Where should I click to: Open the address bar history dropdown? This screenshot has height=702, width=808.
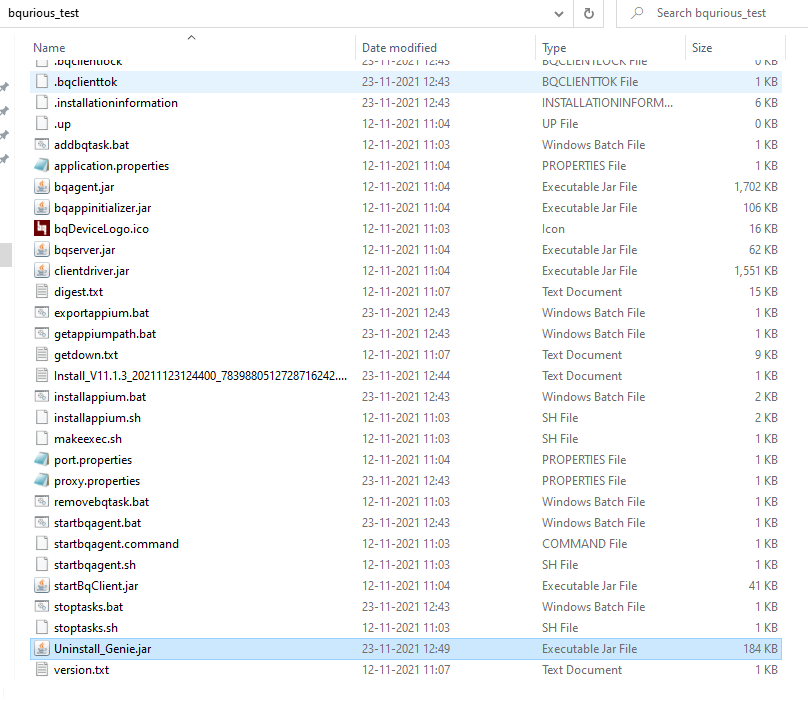[x=559, y=14]
